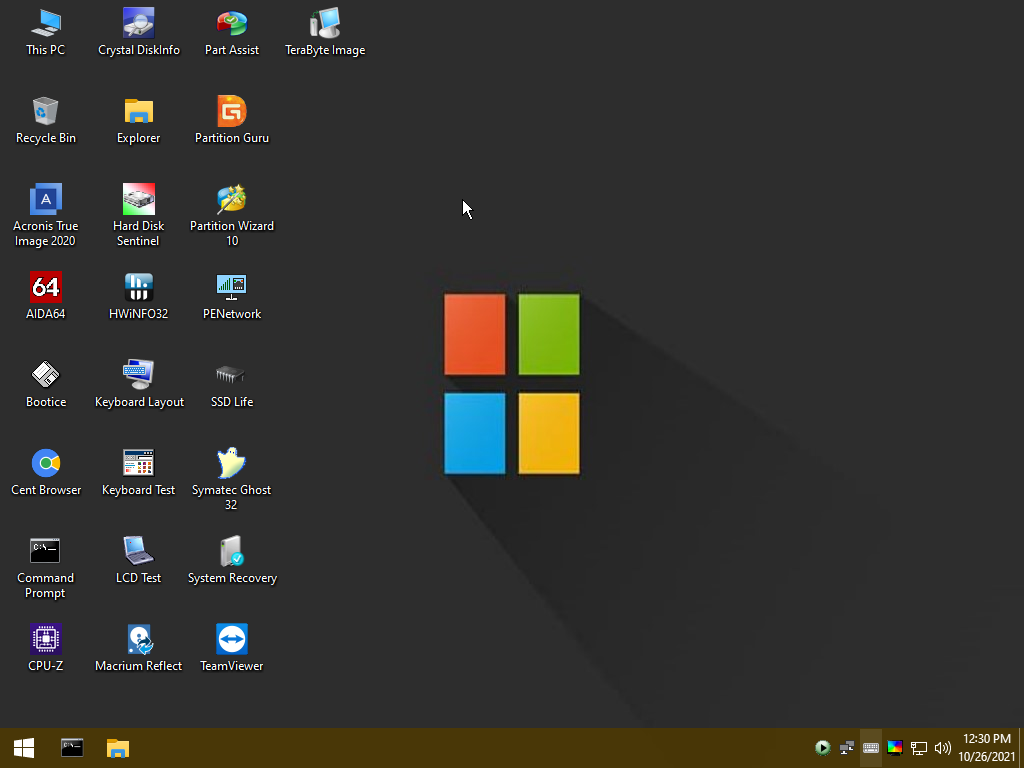The height and width of the screenshot is (768, 1024).
Task: Select the System Recovery icon
Action: [232, 560]
